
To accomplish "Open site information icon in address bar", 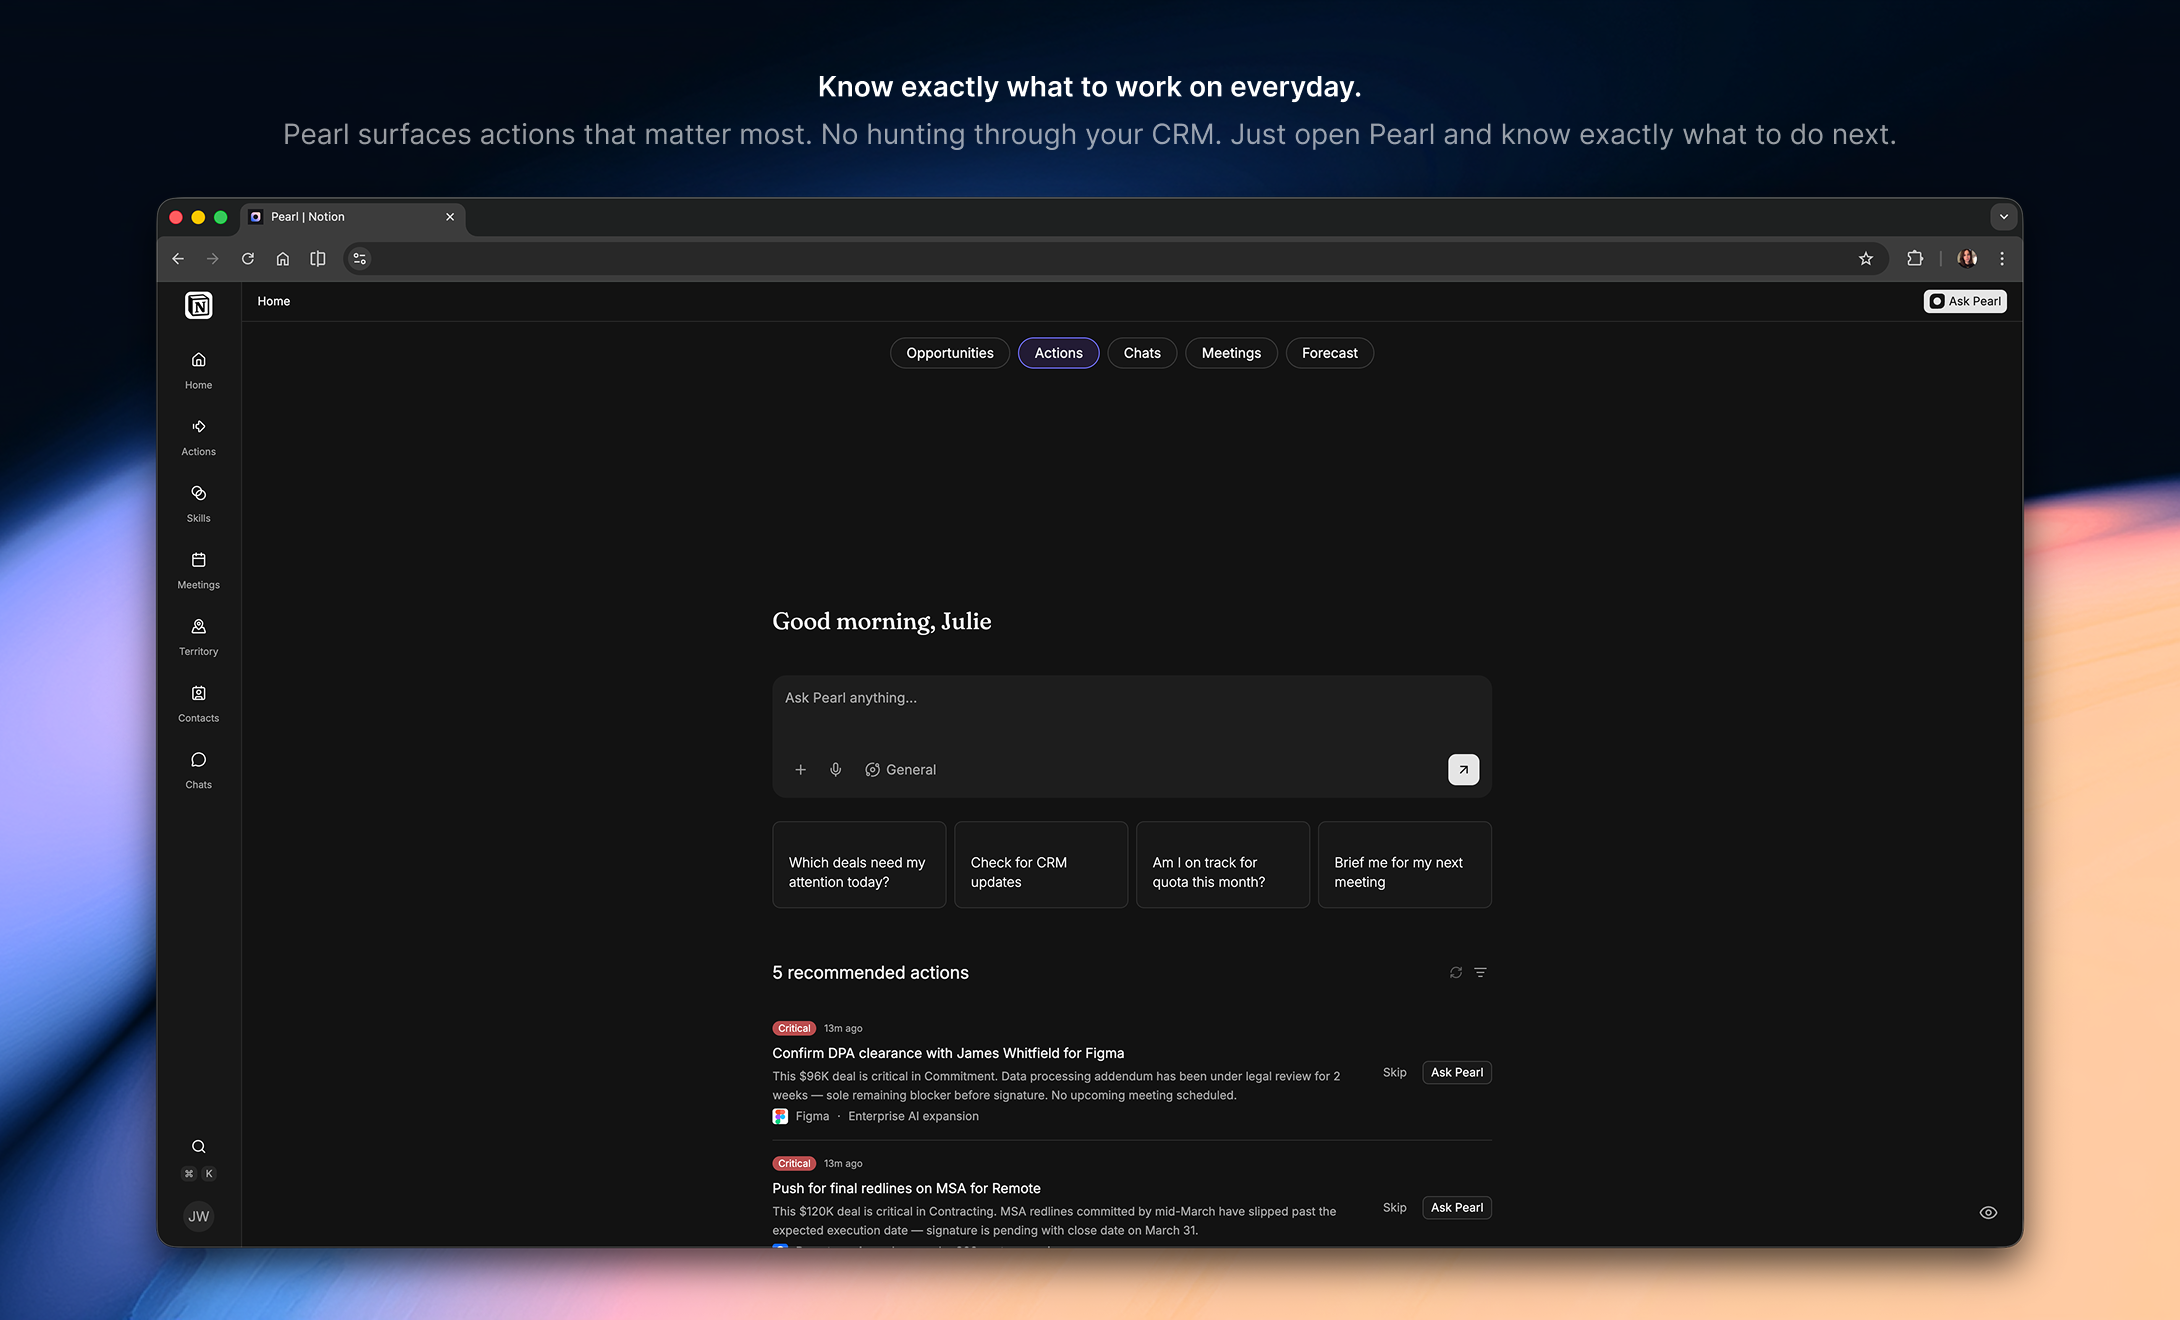I will tap(360, 259).
